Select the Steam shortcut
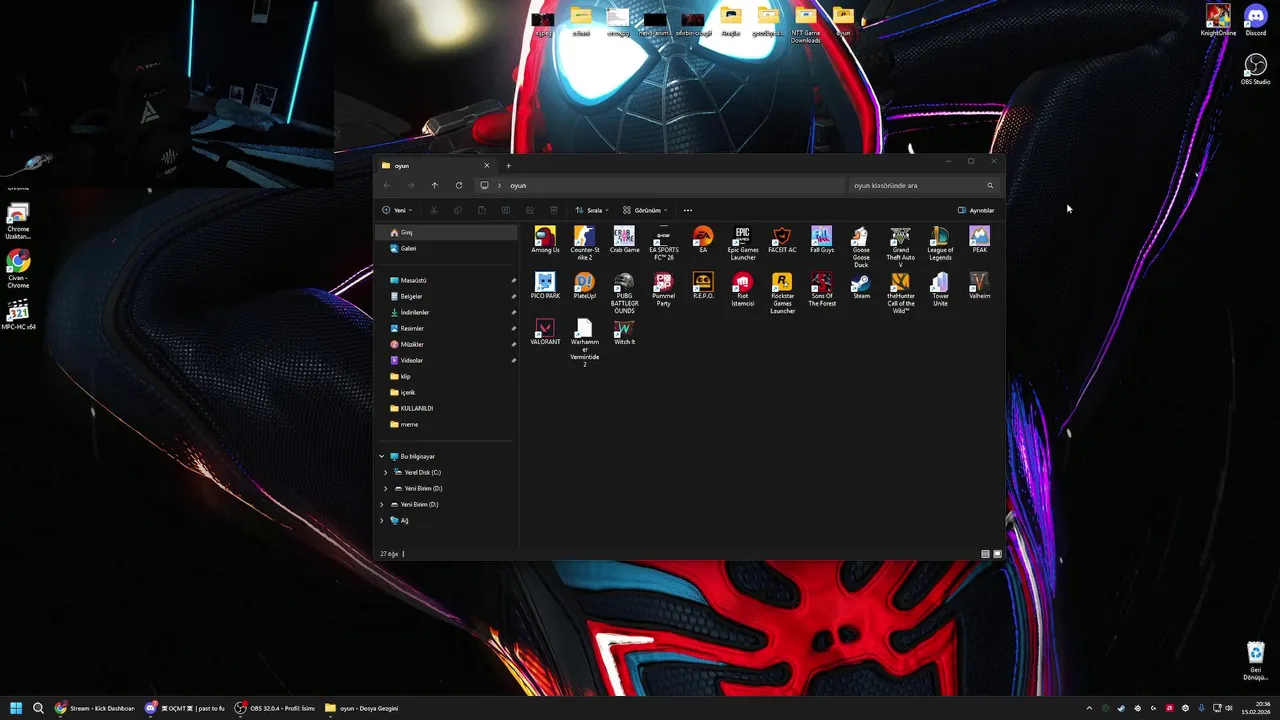The width and height of the screenshot is (1280, 720). 861,286
